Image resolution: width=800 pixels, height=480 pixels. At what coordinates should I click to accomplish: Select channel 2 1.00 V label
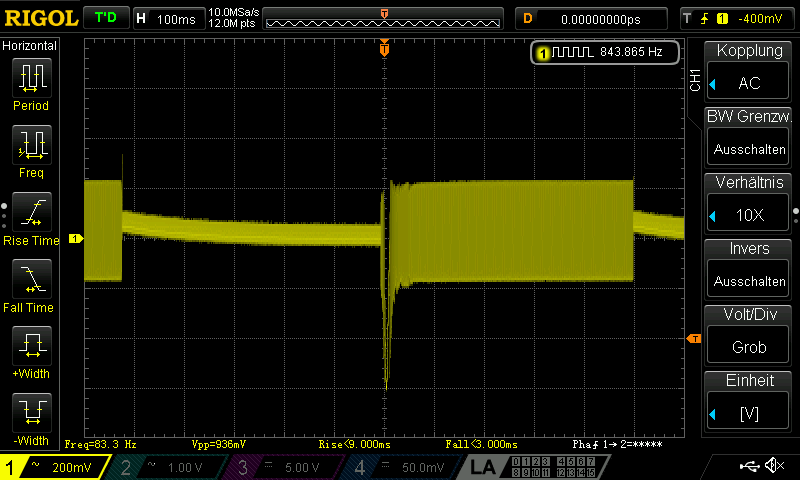coord(185,467)
